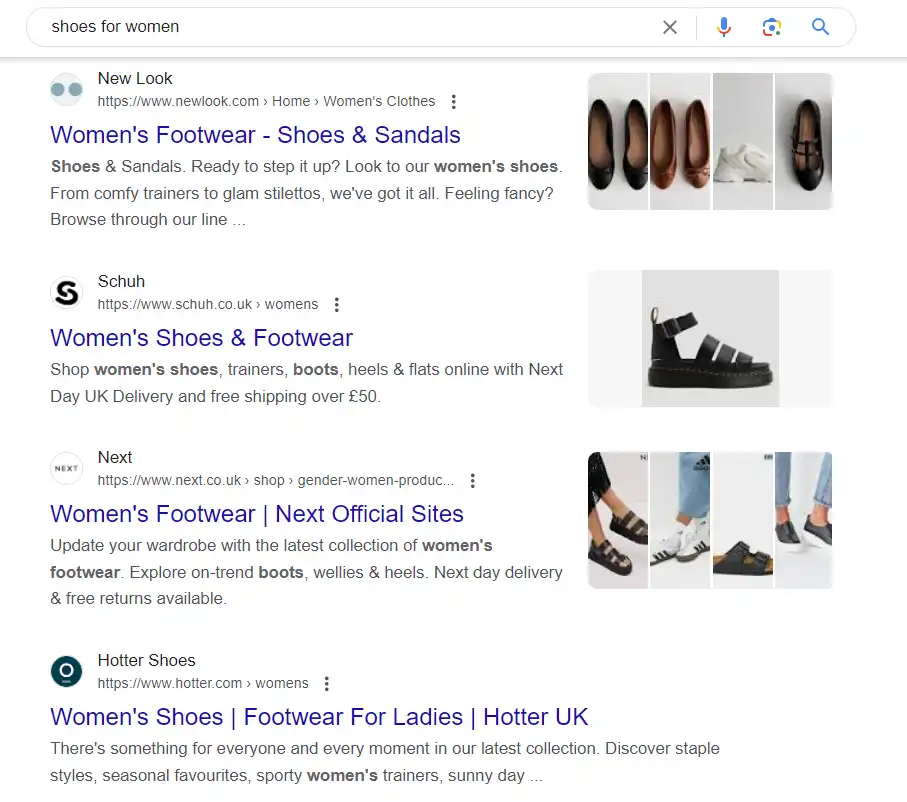Submit search with the magnifying glass icon
Viewport: 907px width, 802px height.
pos(820,27)
